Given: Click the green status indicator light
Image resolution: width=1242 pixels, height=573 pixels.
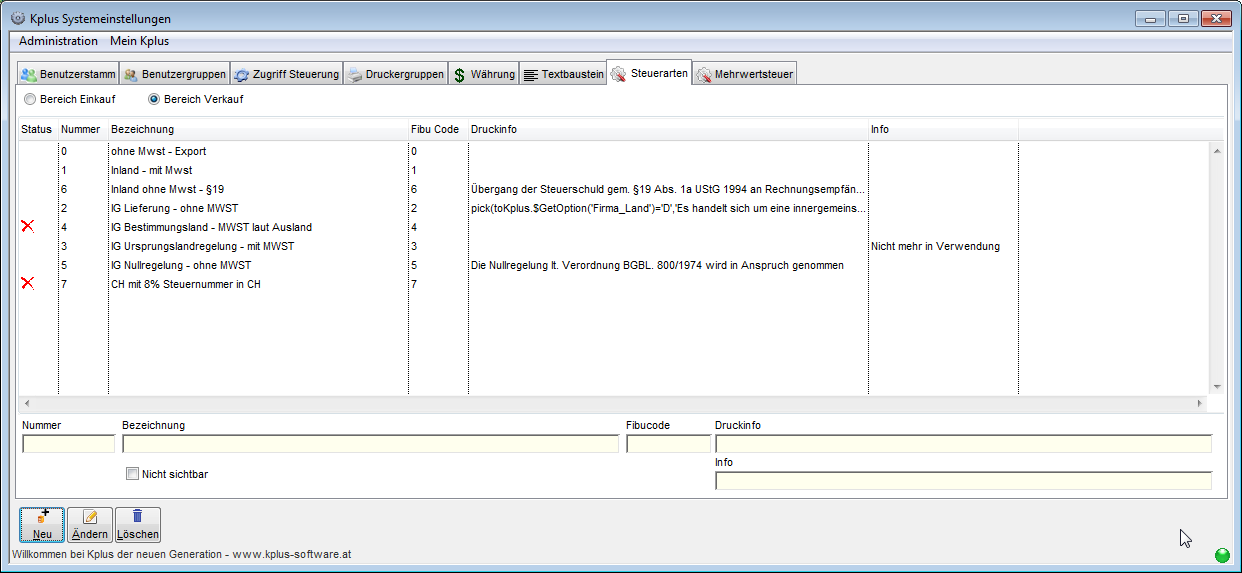Looking at the screenshot, I should 1221,555.
